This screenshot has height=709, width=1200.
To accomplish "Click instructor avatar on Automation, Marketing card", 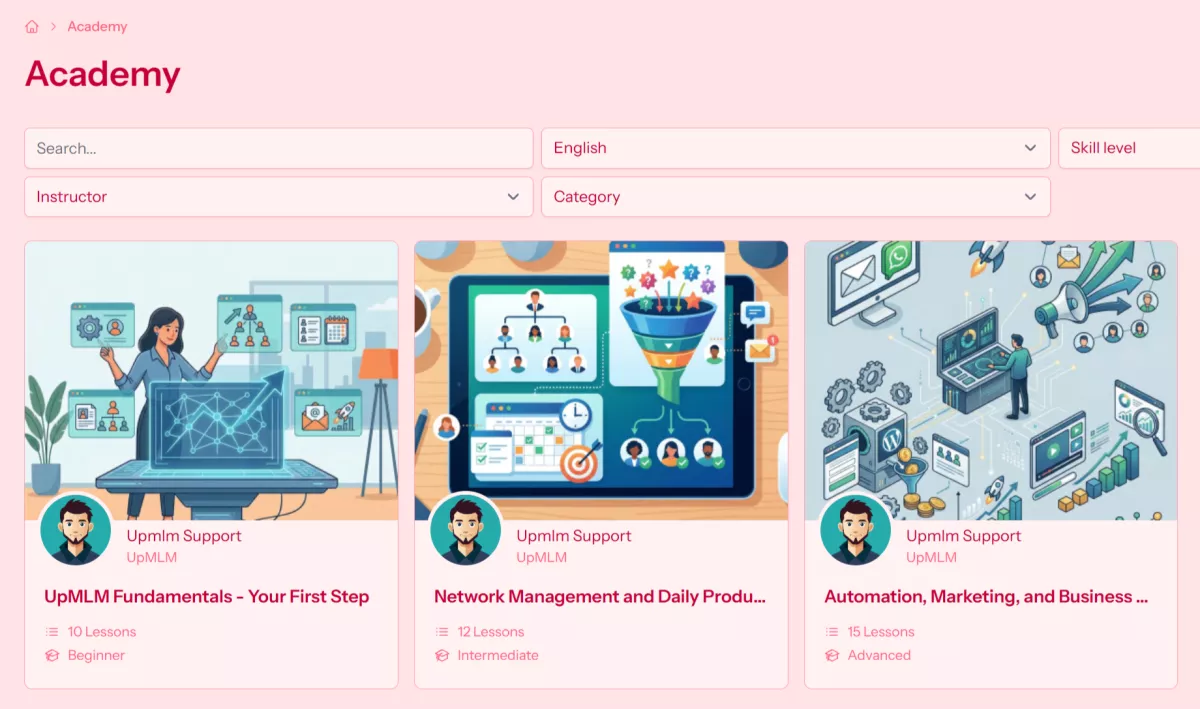I will click(855, 530).
